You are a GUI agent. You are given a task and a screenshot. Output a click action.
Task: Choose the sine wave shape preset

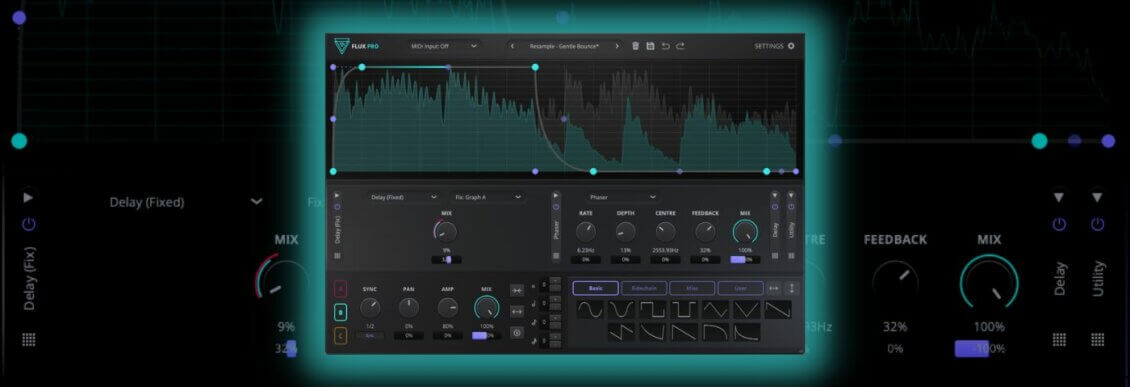590,310
